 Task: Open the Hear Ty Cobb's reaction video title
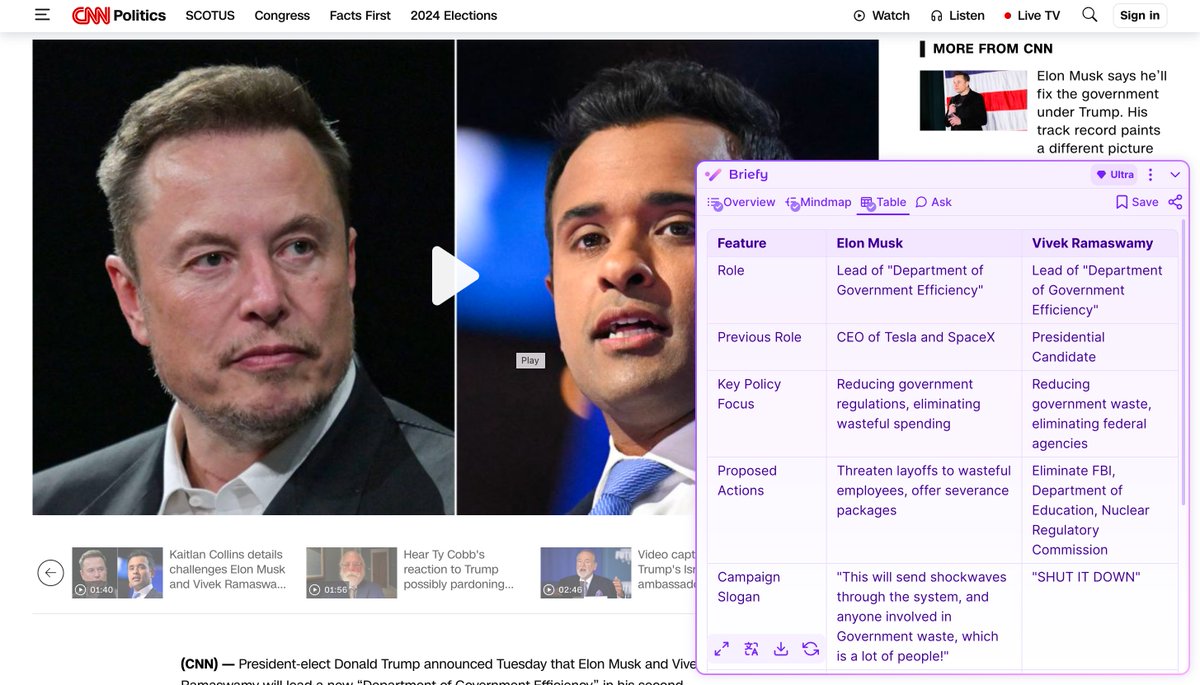pos(458,569)
